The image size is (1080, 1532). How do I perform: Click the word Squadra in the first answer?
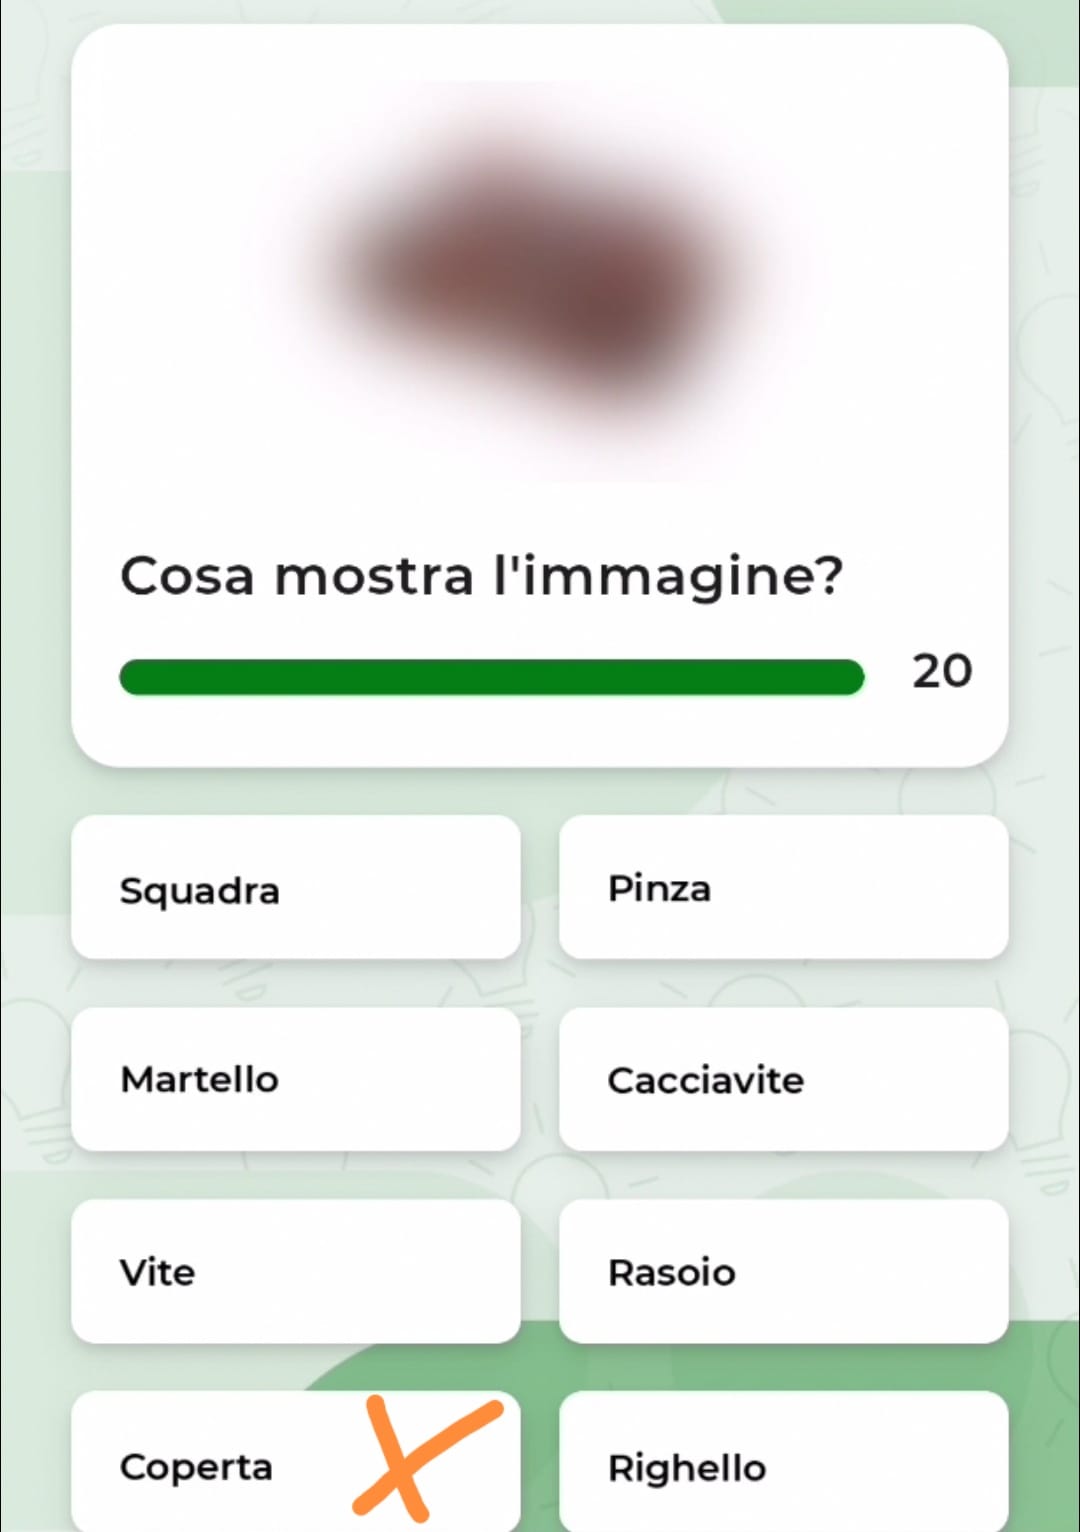[199, 890]
